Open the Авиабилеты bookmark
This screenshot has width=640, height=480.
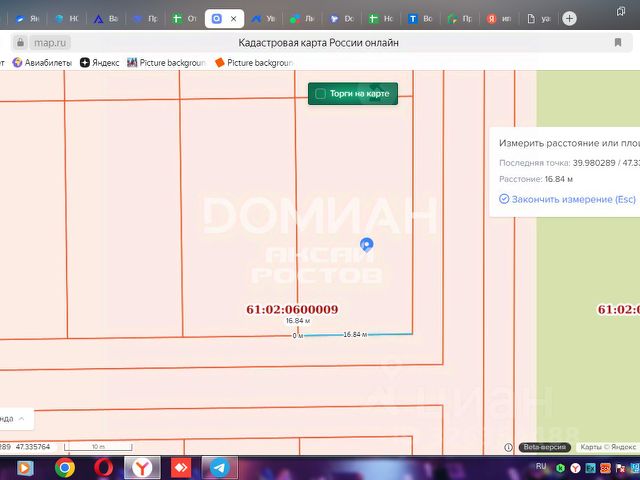pos(42,62)
